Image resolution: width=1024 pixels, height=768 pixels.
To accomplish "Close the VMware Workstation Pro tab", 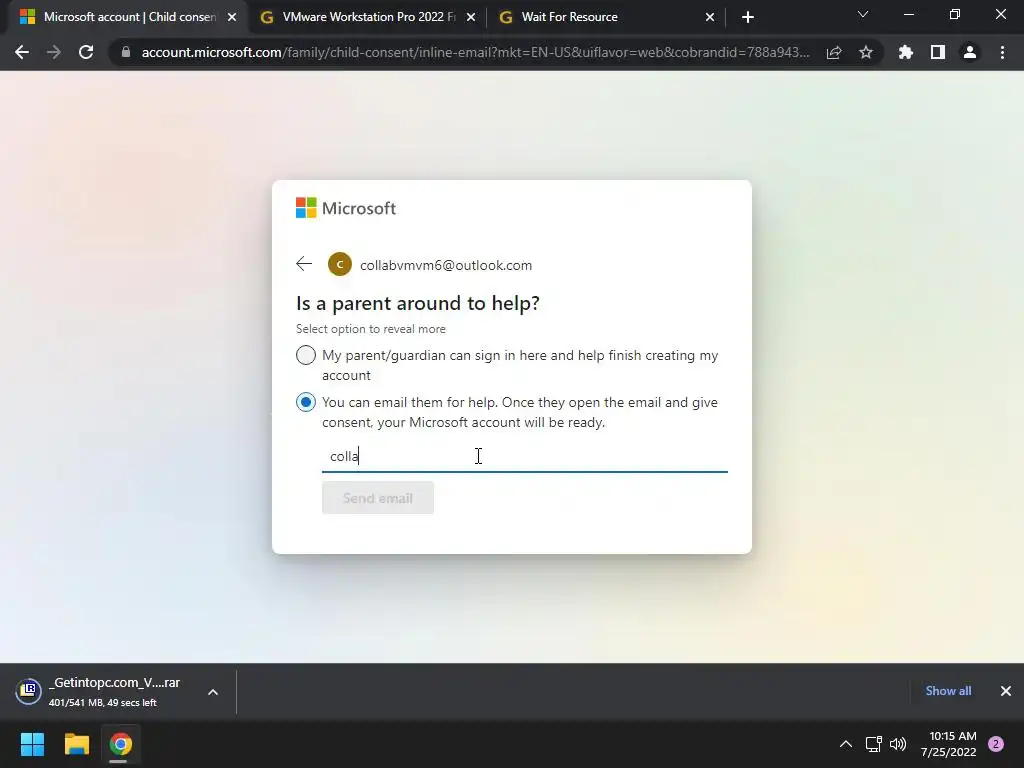I will (x=471, y=17).
